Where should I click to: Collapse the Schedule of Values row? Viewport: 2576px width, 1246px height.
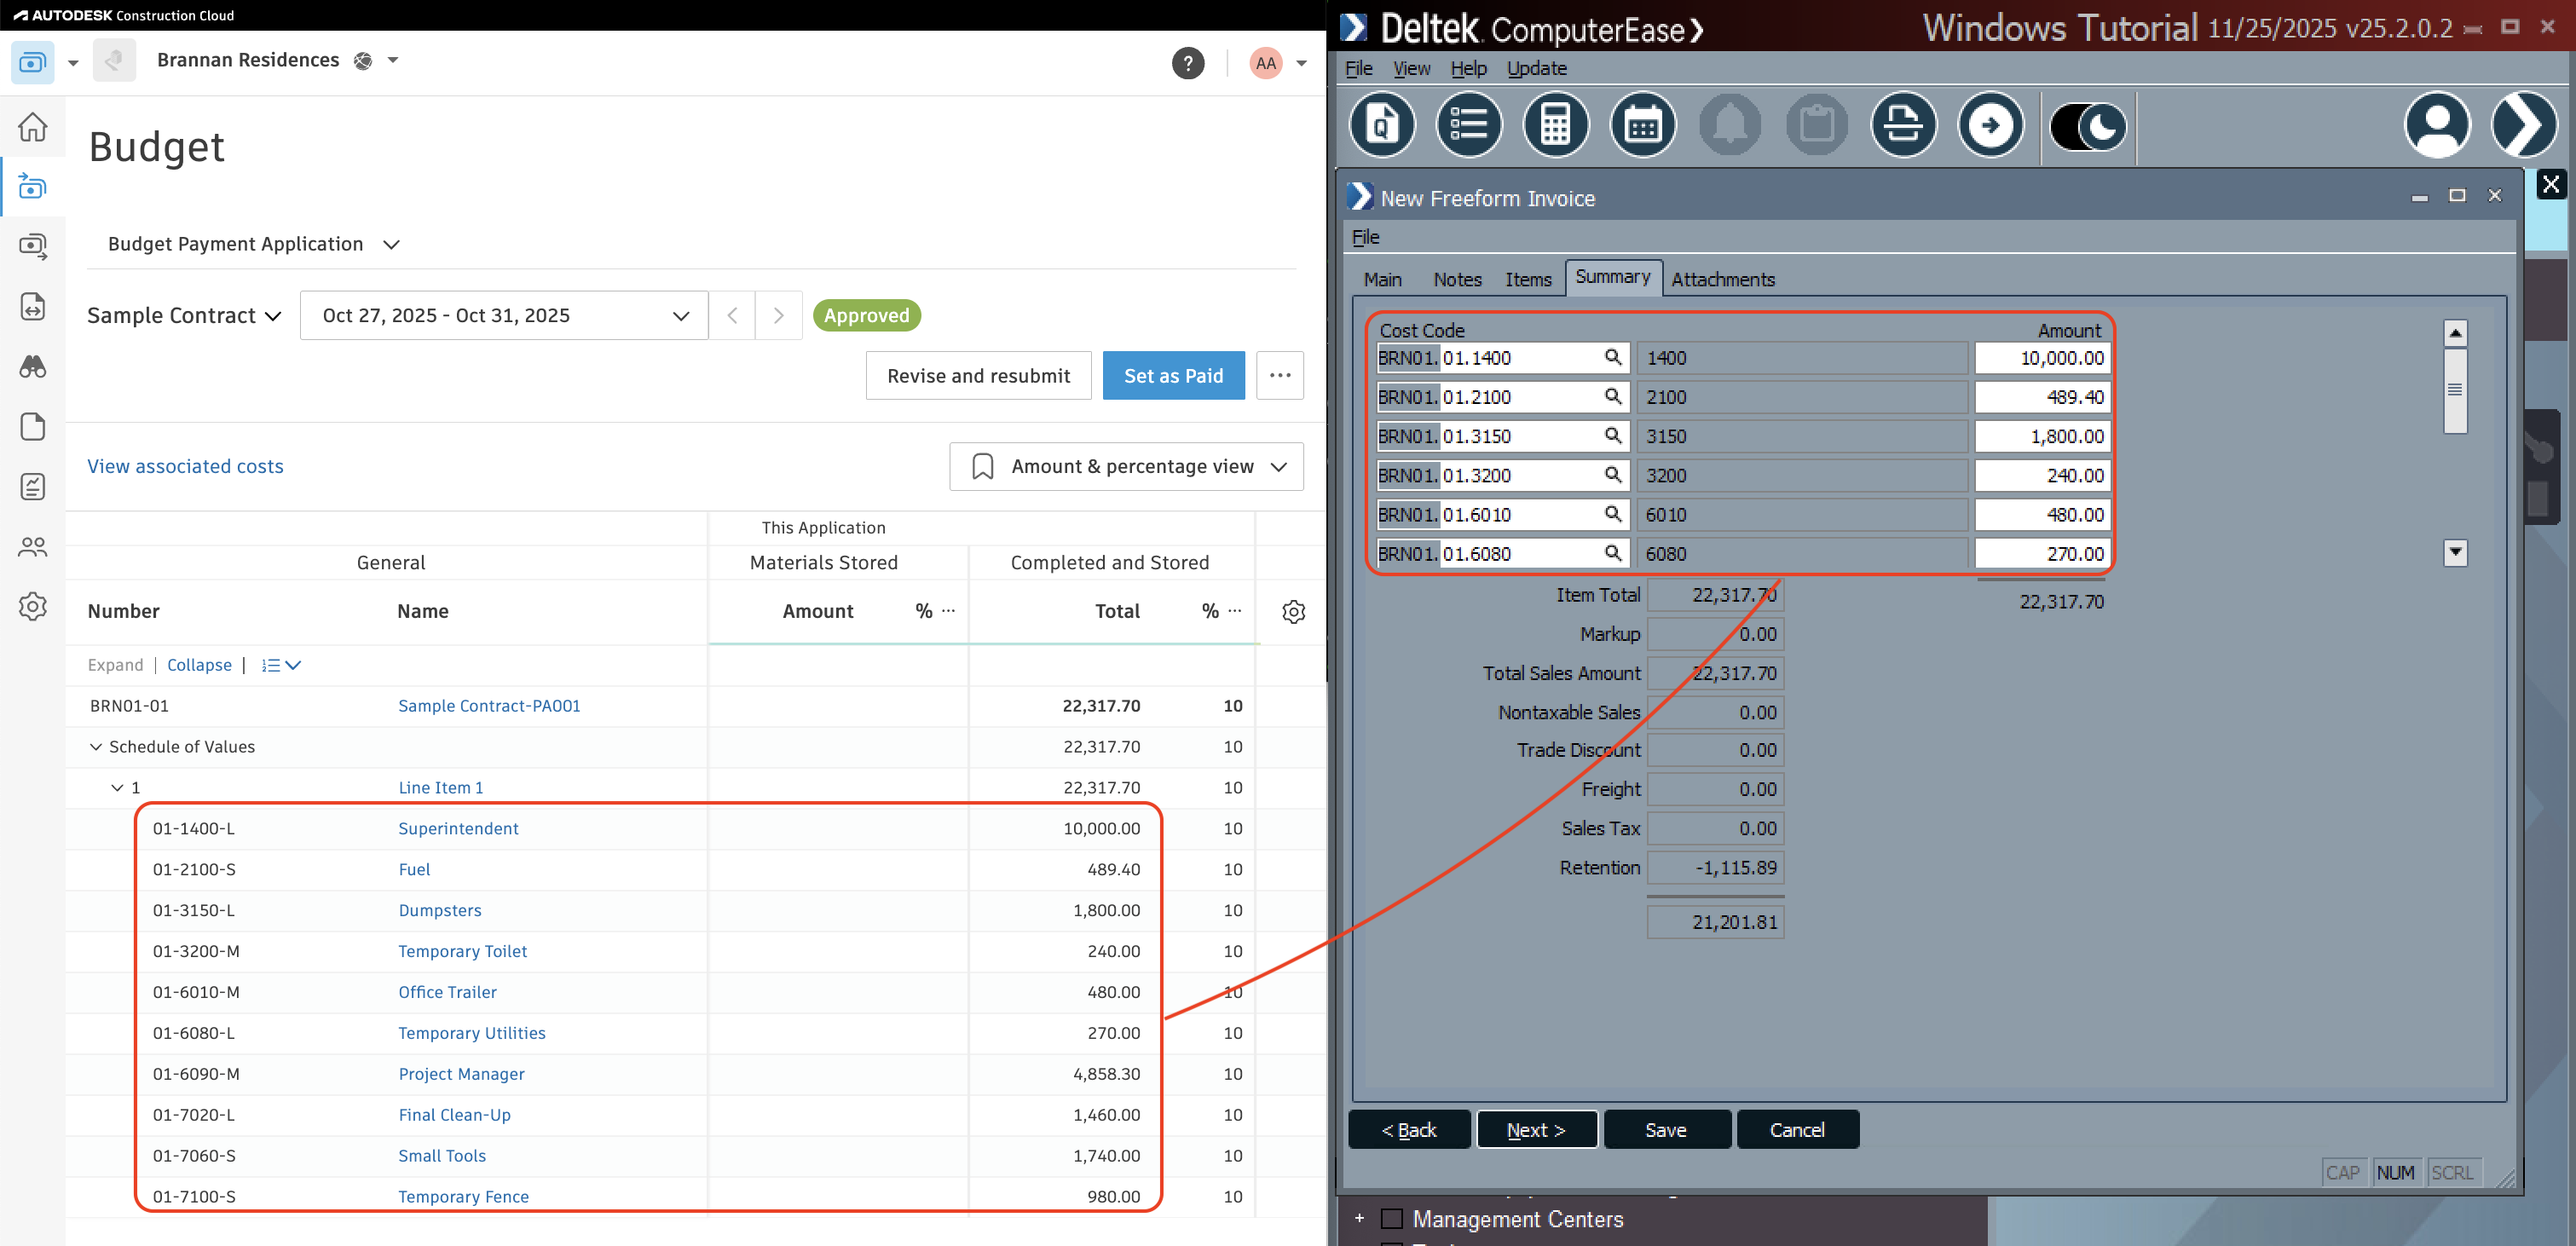coord(96,747)
